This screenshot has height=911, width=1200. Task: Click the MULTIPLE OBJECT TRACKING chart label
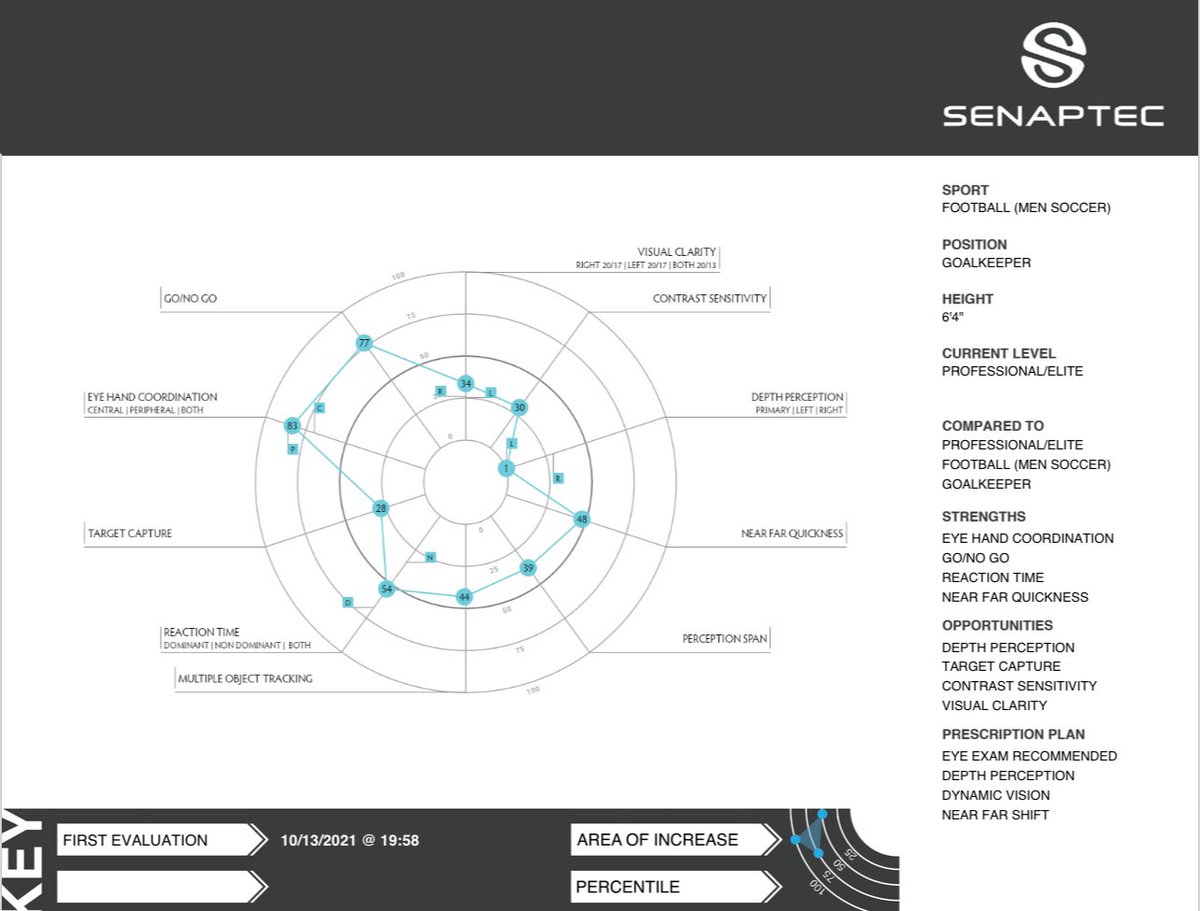pyautogui.click(x=245, y=678)
